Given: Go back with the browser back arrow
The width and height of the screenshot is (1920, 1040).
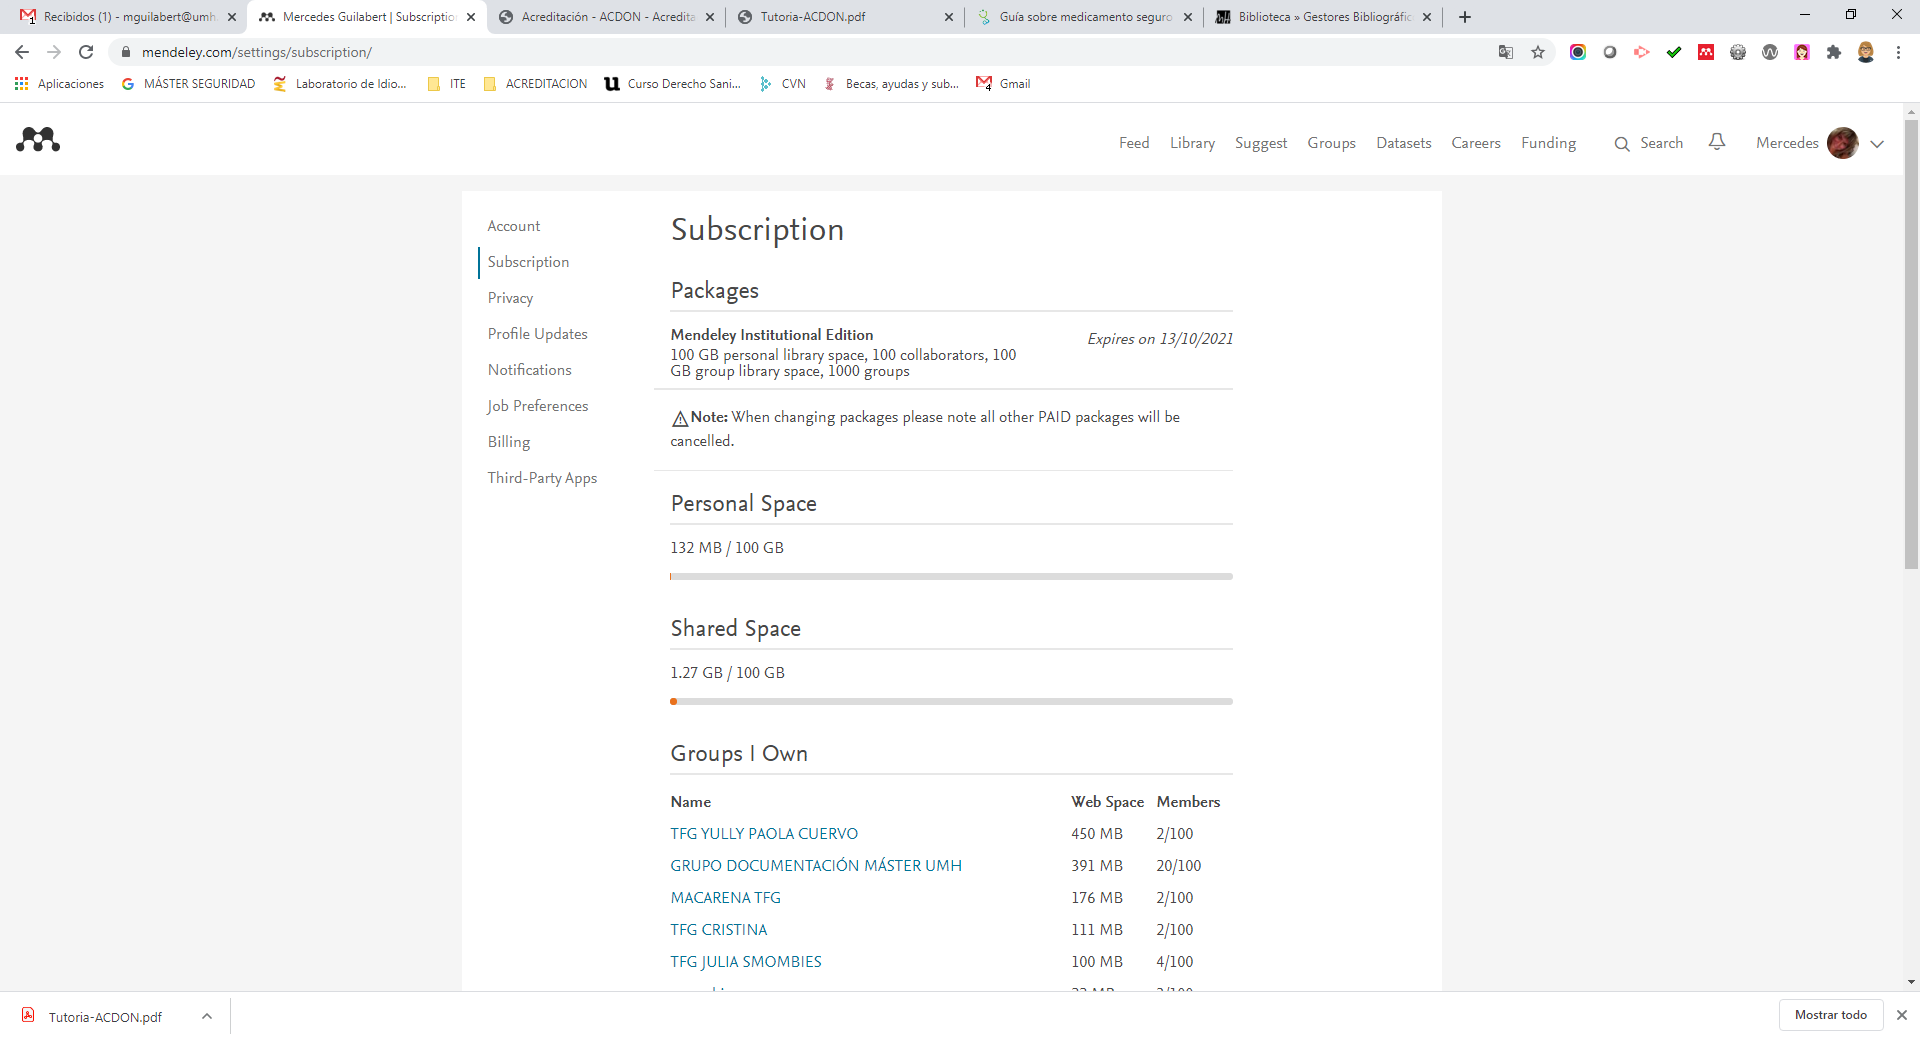Looking at the screenshot, I should coord(22,52).
